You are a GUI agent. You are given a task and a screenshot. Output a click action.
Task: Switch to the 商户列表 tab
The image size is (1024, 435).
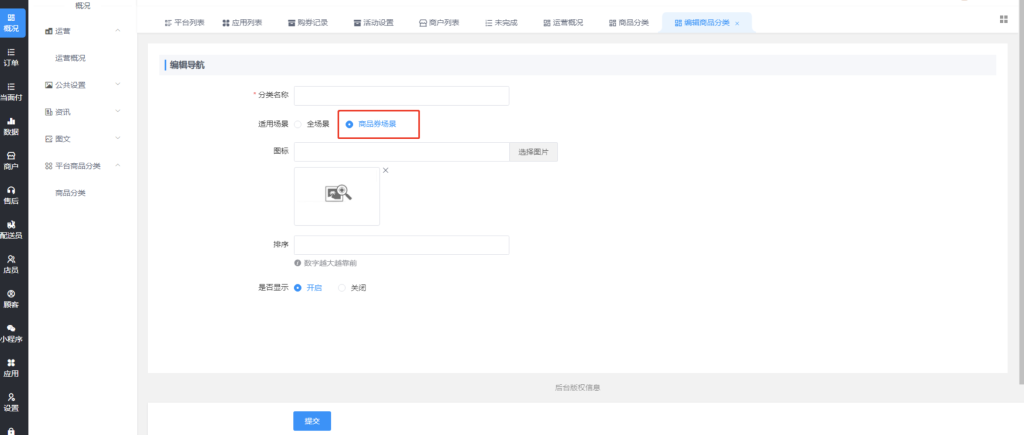point(438,22)
